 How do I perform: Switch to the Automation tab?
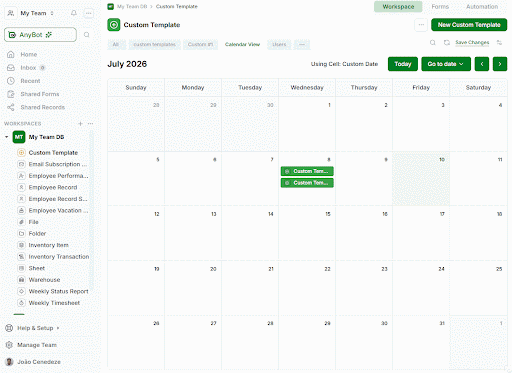point(482,7)
